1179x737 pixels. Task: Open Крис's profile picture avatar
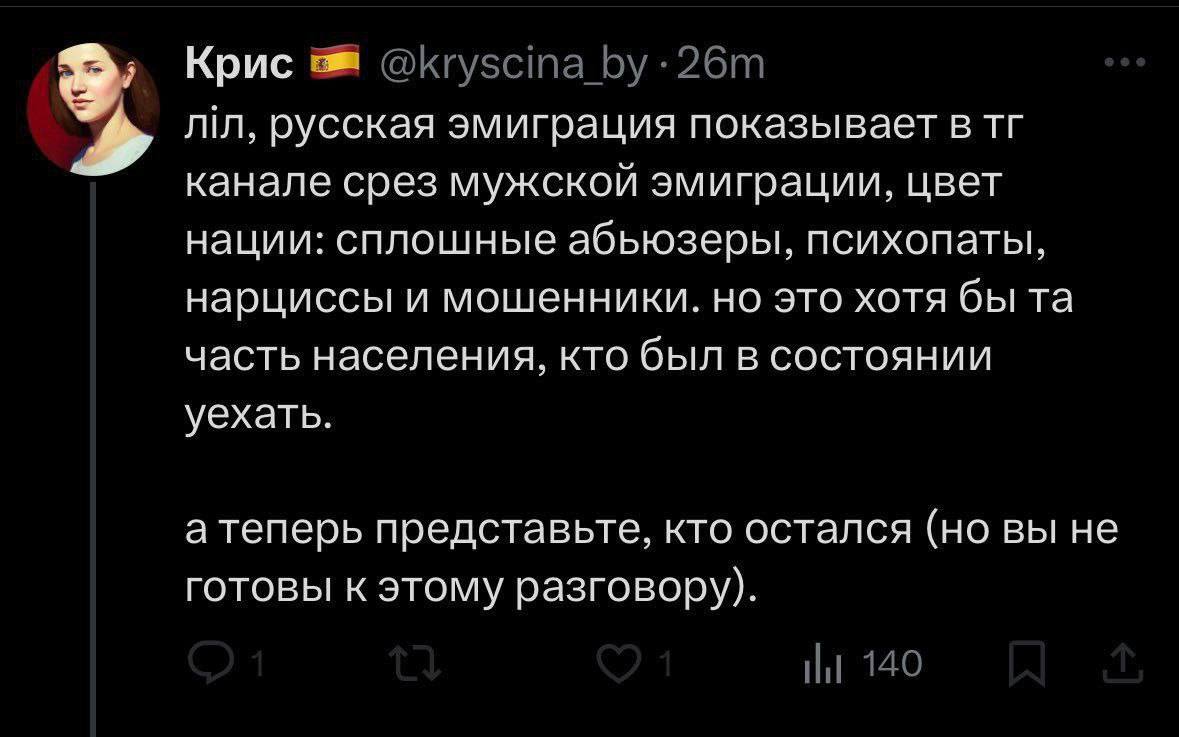(x=93, y=109)
